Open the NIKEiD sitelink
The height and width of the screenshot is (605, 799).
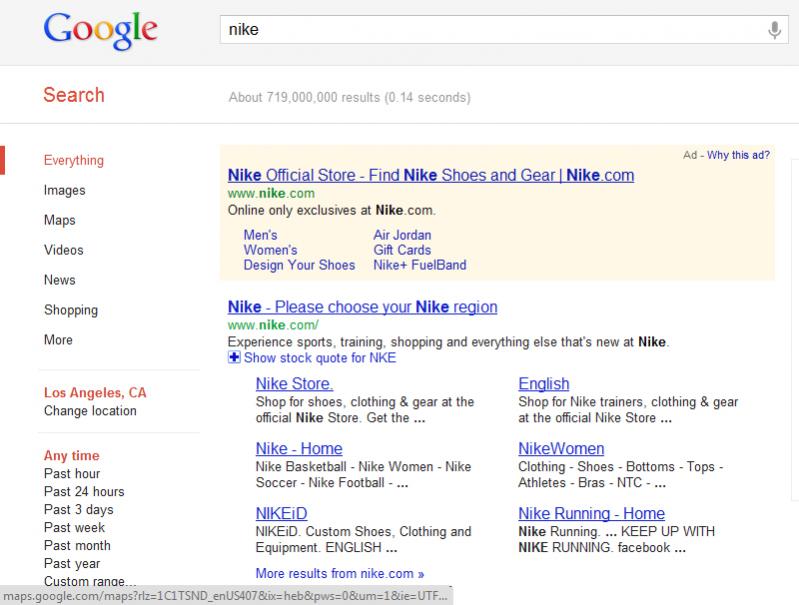pyautogui.click(x=281, y=513)
